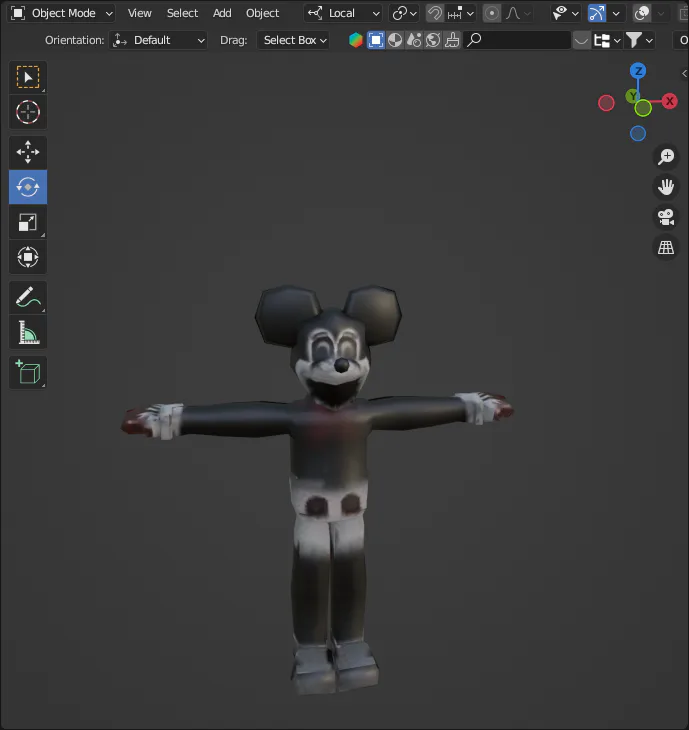Viewport: 689px width, 730px height.
Task: Select the Add Cube tool
Action: [x=28, y=373]
